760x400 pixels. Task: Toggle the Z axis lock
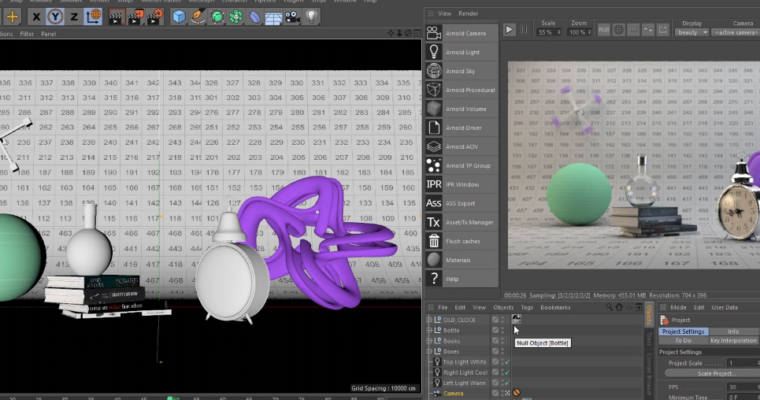(75, 17)
